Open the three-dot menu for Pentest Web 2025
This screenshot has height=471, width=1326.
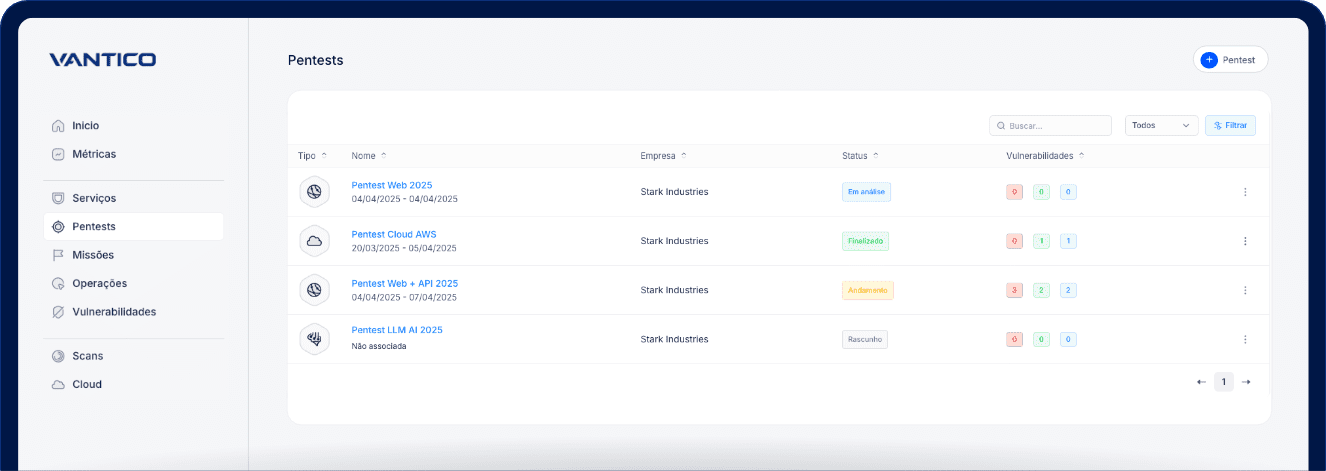pos(1245,192)
